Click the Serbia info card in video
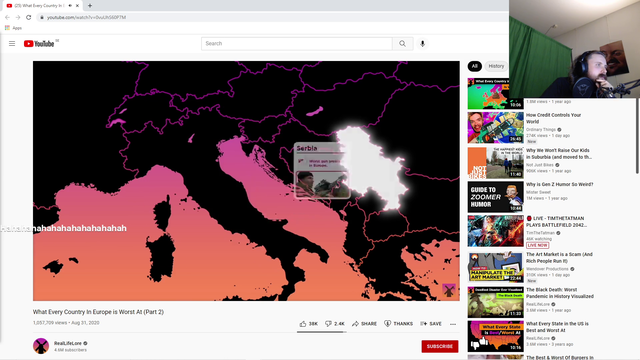This screenshot has width=640, height=360. pyautogui.click(x=322, y=171)
